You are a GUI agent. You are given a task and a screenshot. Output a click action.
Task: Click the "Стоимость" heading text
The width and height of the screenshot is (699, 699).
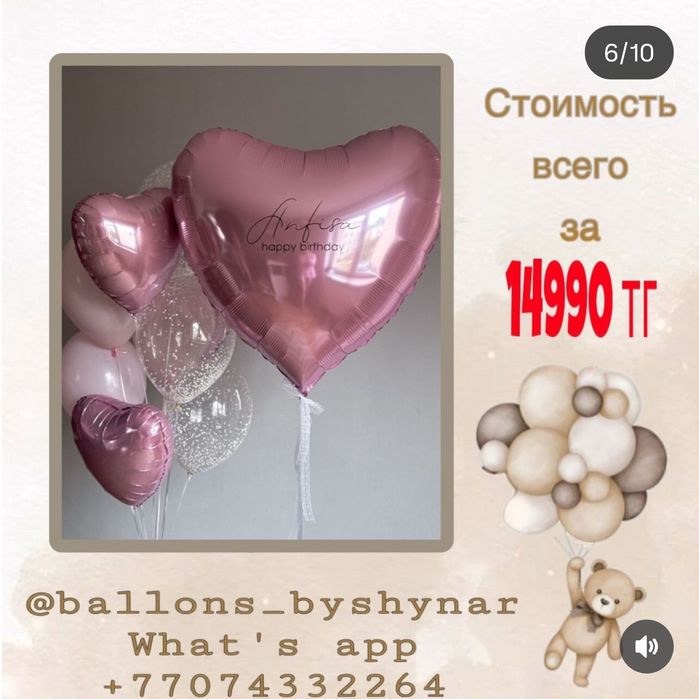click(581, 104)
